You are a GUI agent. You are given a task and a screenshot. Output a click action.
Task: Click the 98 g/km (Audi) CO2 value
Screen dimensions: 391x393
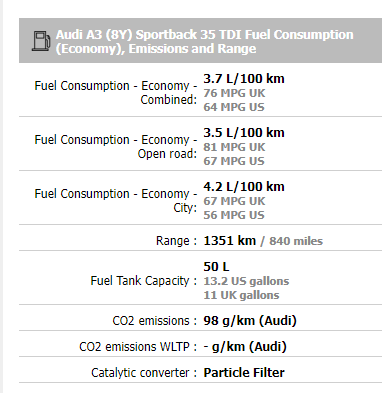(x=250, y=321)
